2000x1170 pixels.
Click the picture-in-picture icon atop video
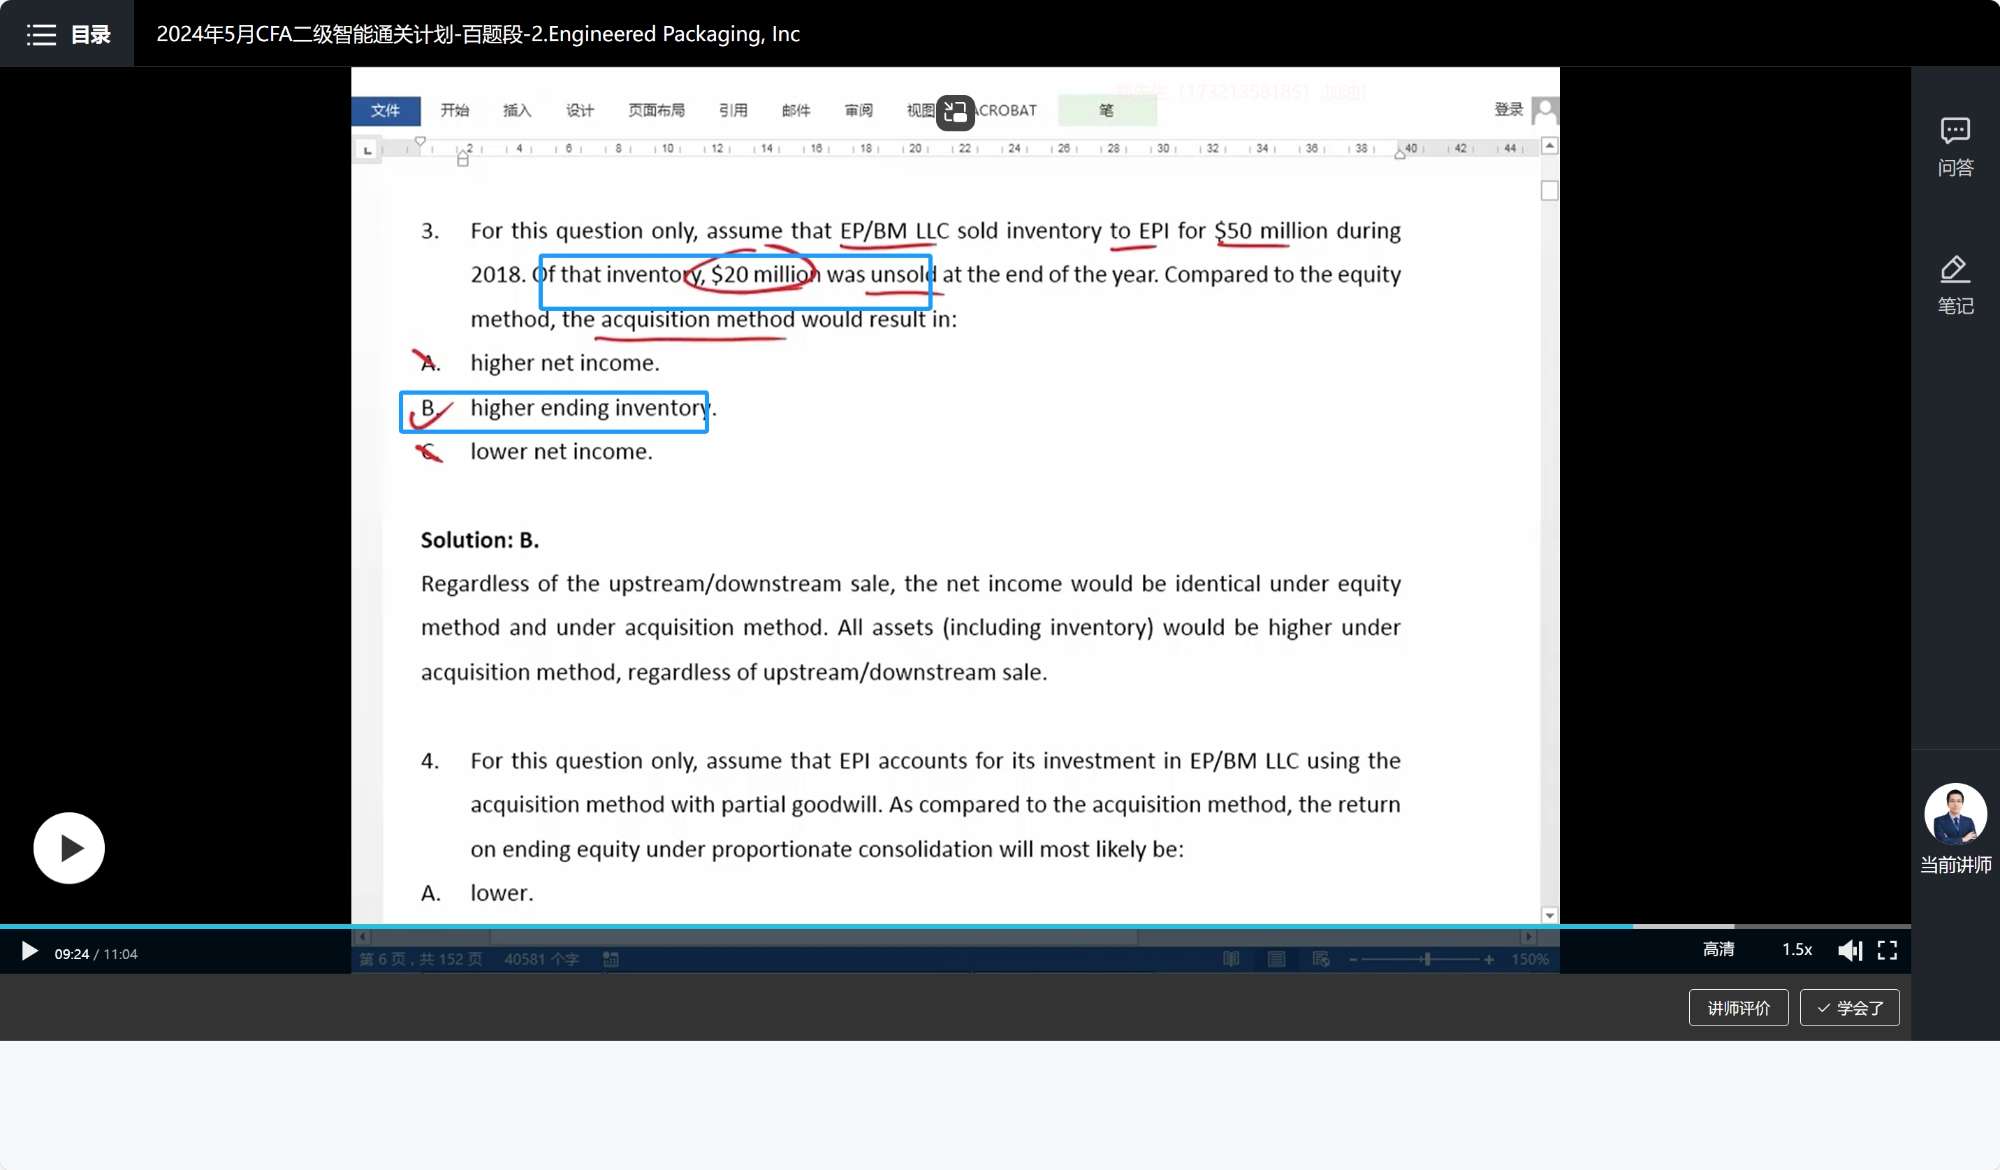pos(955,112)
